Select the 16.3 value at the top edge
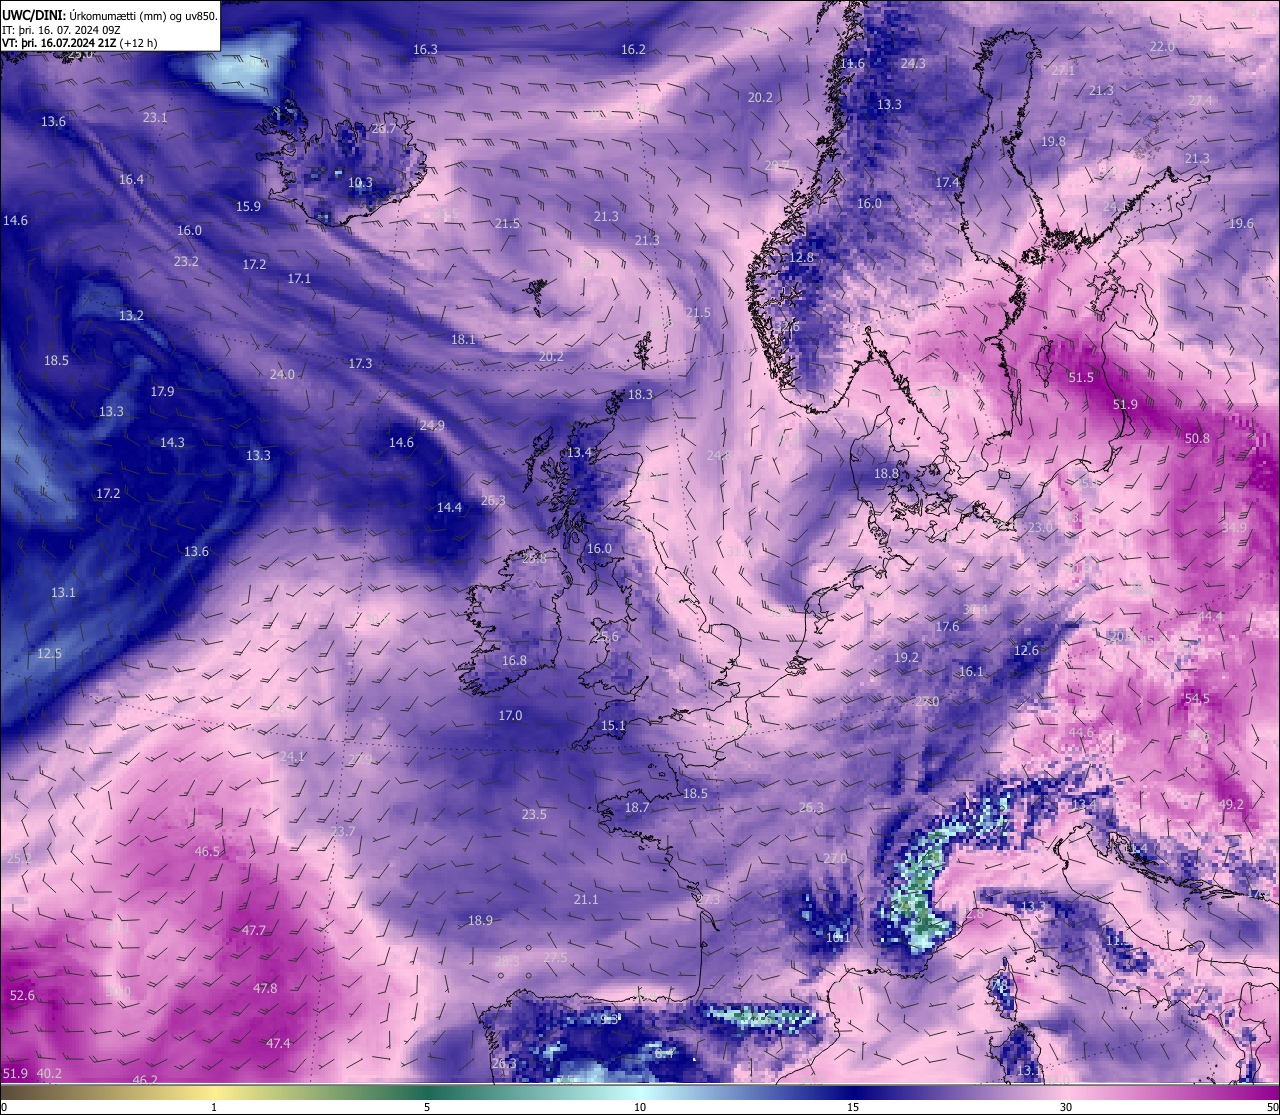Image resolution: width=1280 pixels, height=1115 pixels. [x=425, y=49]
